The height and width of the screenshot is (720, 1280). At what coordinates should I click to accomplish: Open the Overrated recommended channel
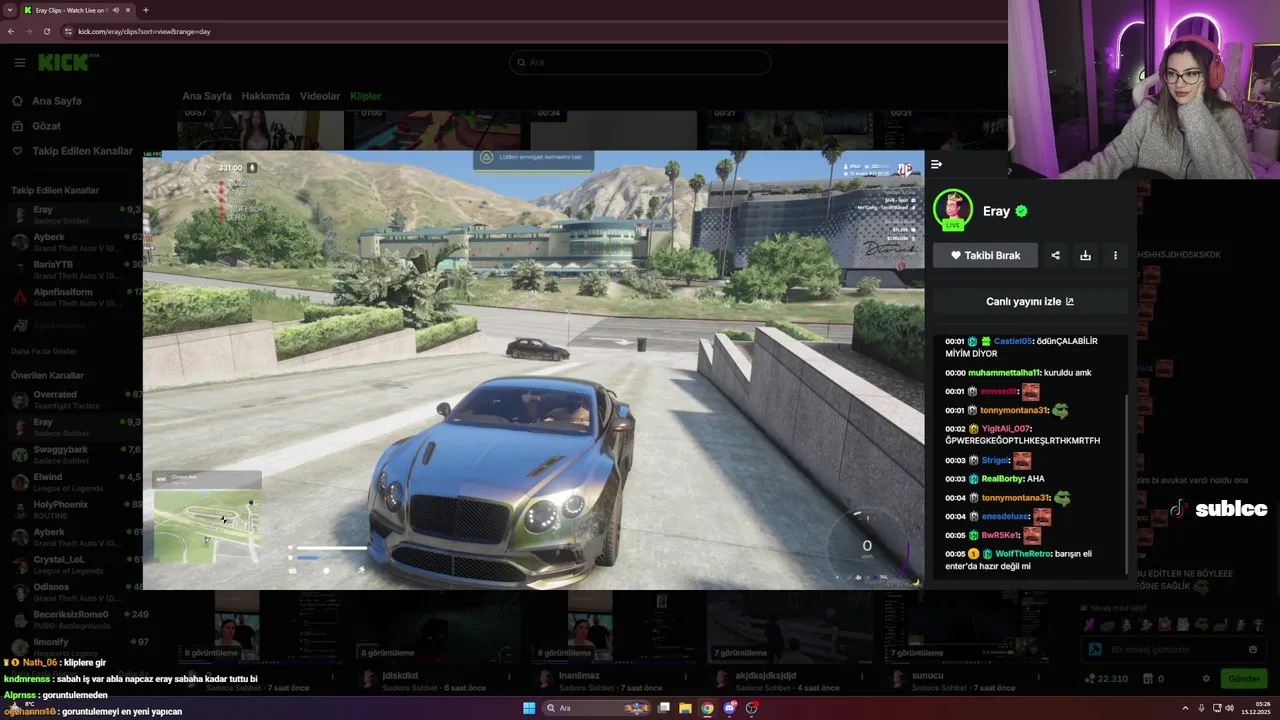pos(75,400)
